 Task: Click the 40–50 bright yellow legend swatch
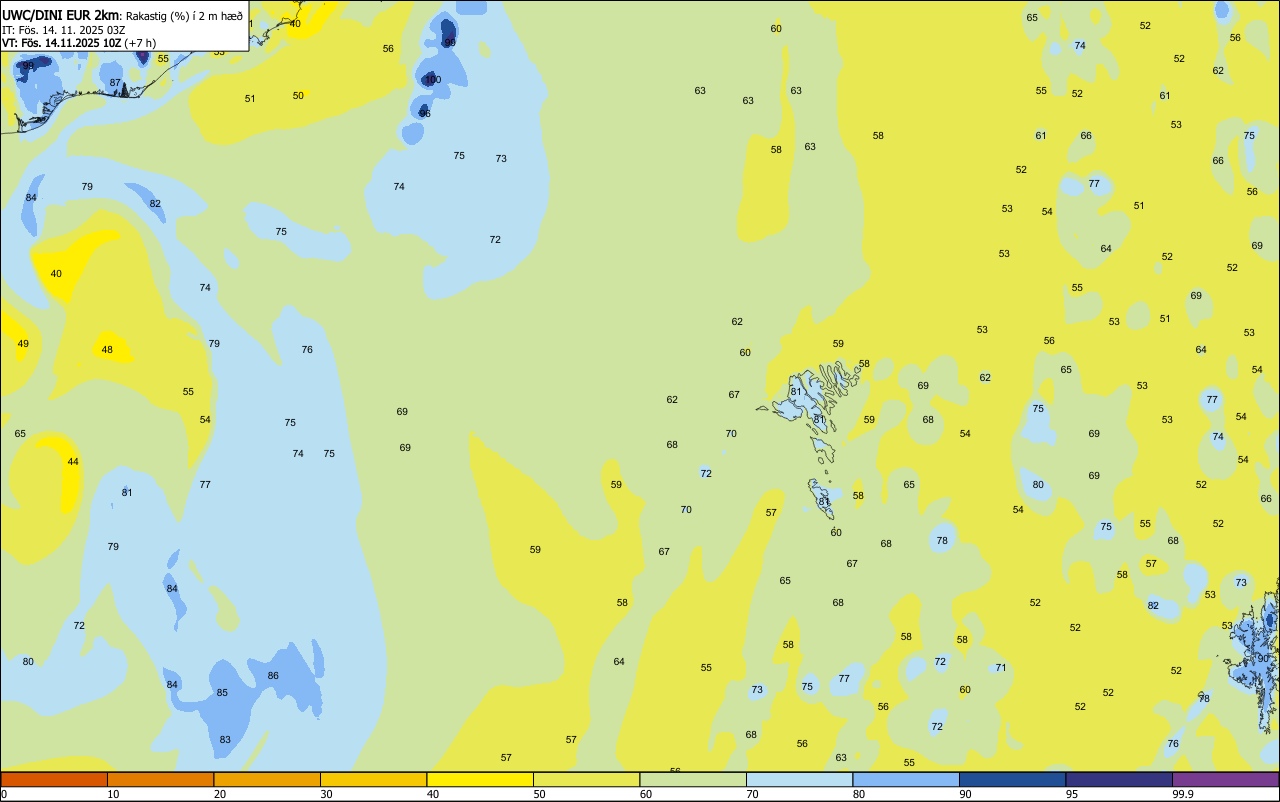coord(480,779)
